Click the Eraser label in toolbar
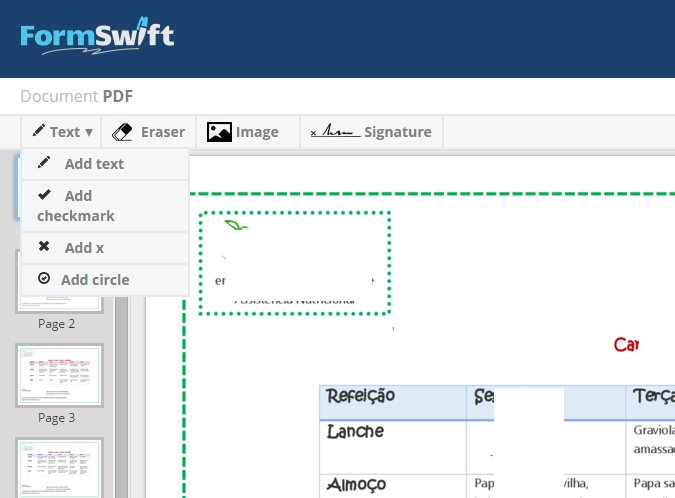 tap(162, 132)
